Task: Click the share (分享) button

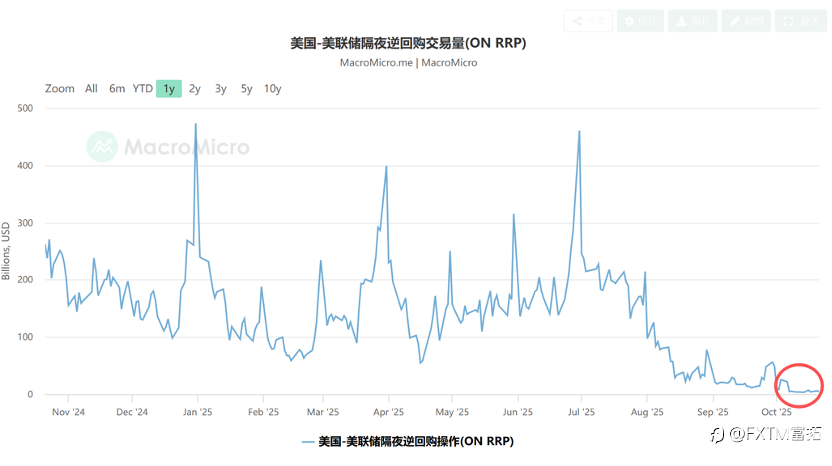Action: (588, 21)
